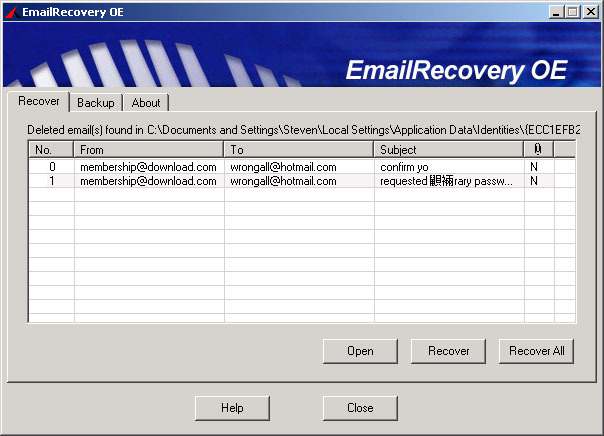Sort emails by the Subject column header

449,149
